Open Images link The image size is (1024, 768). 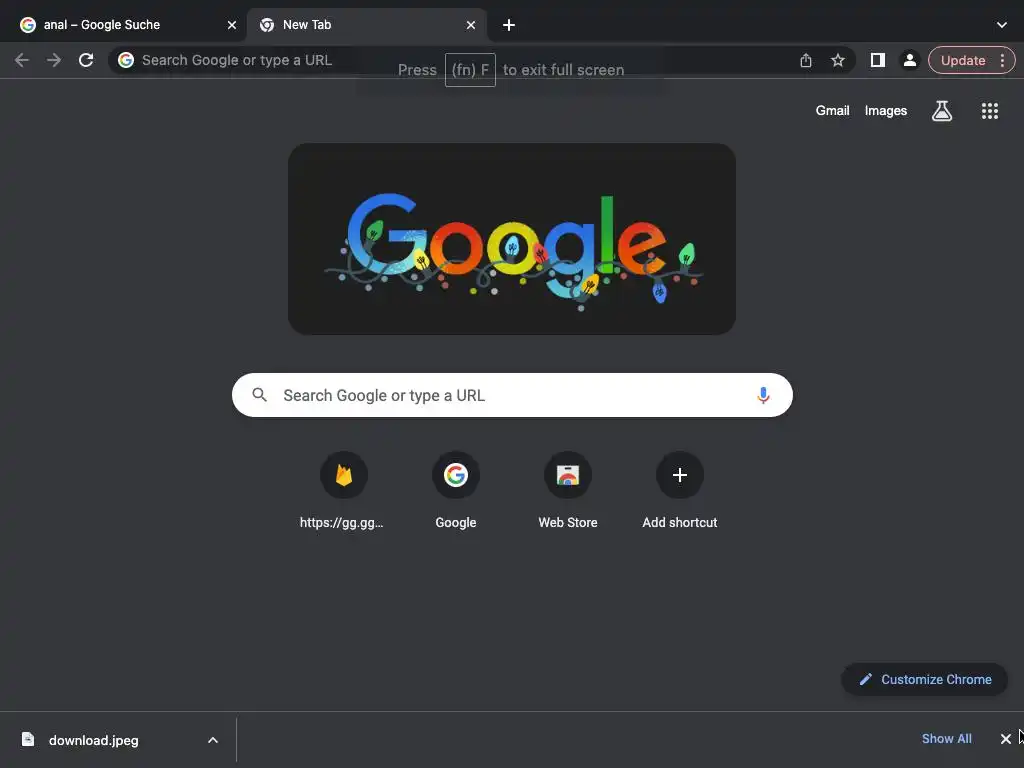pos(886,111)
